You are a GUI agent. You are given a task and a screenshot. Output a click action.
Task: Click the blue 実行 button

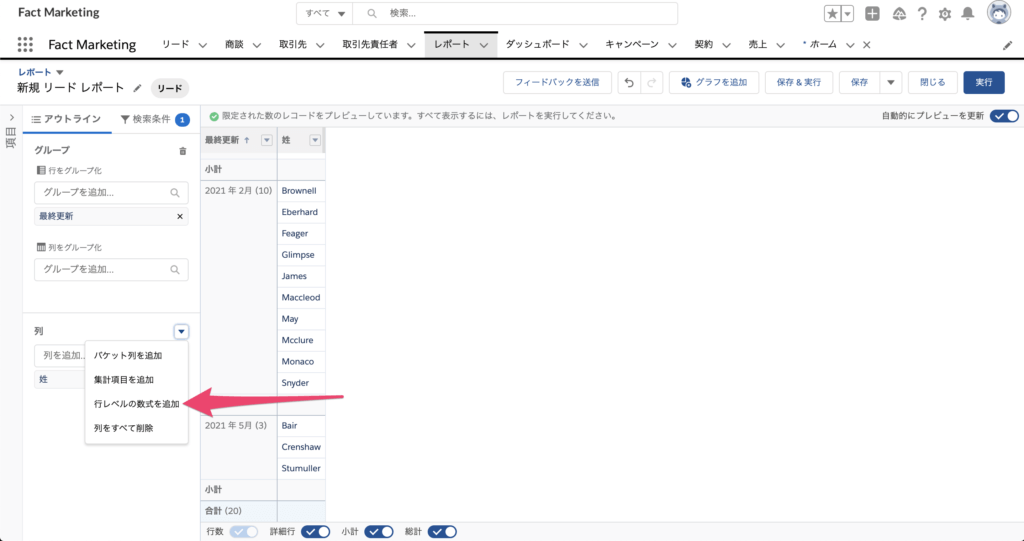coord(984,82)
